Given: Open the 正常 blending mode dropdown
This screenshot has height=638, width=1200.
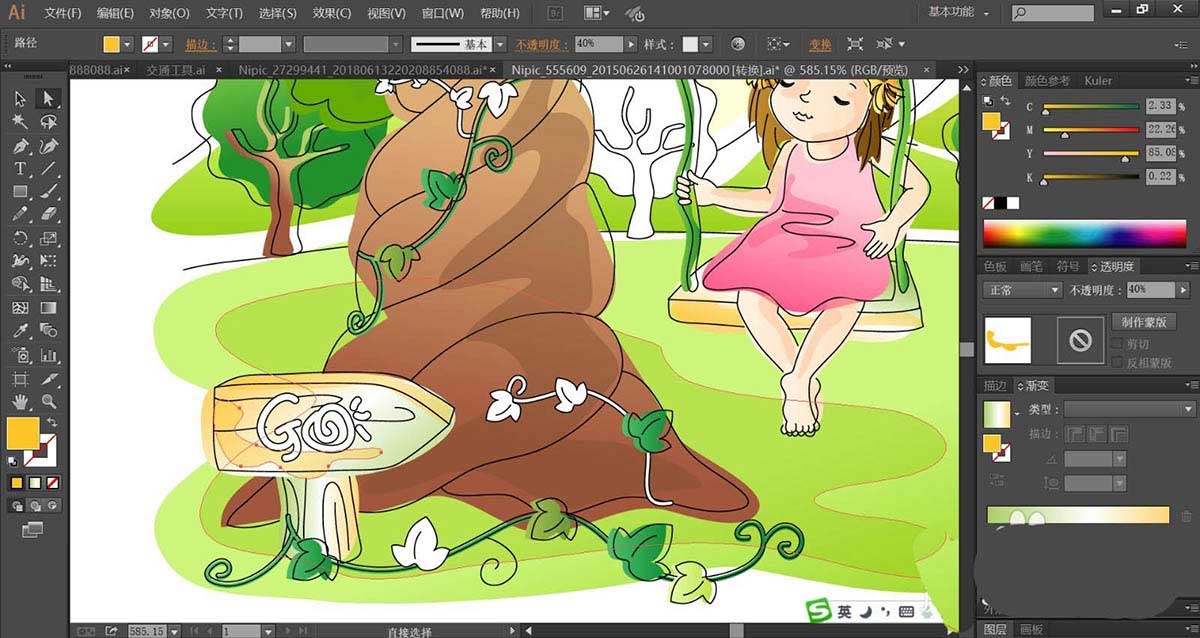Looking at the screenshot, I should coord(1022,289).
